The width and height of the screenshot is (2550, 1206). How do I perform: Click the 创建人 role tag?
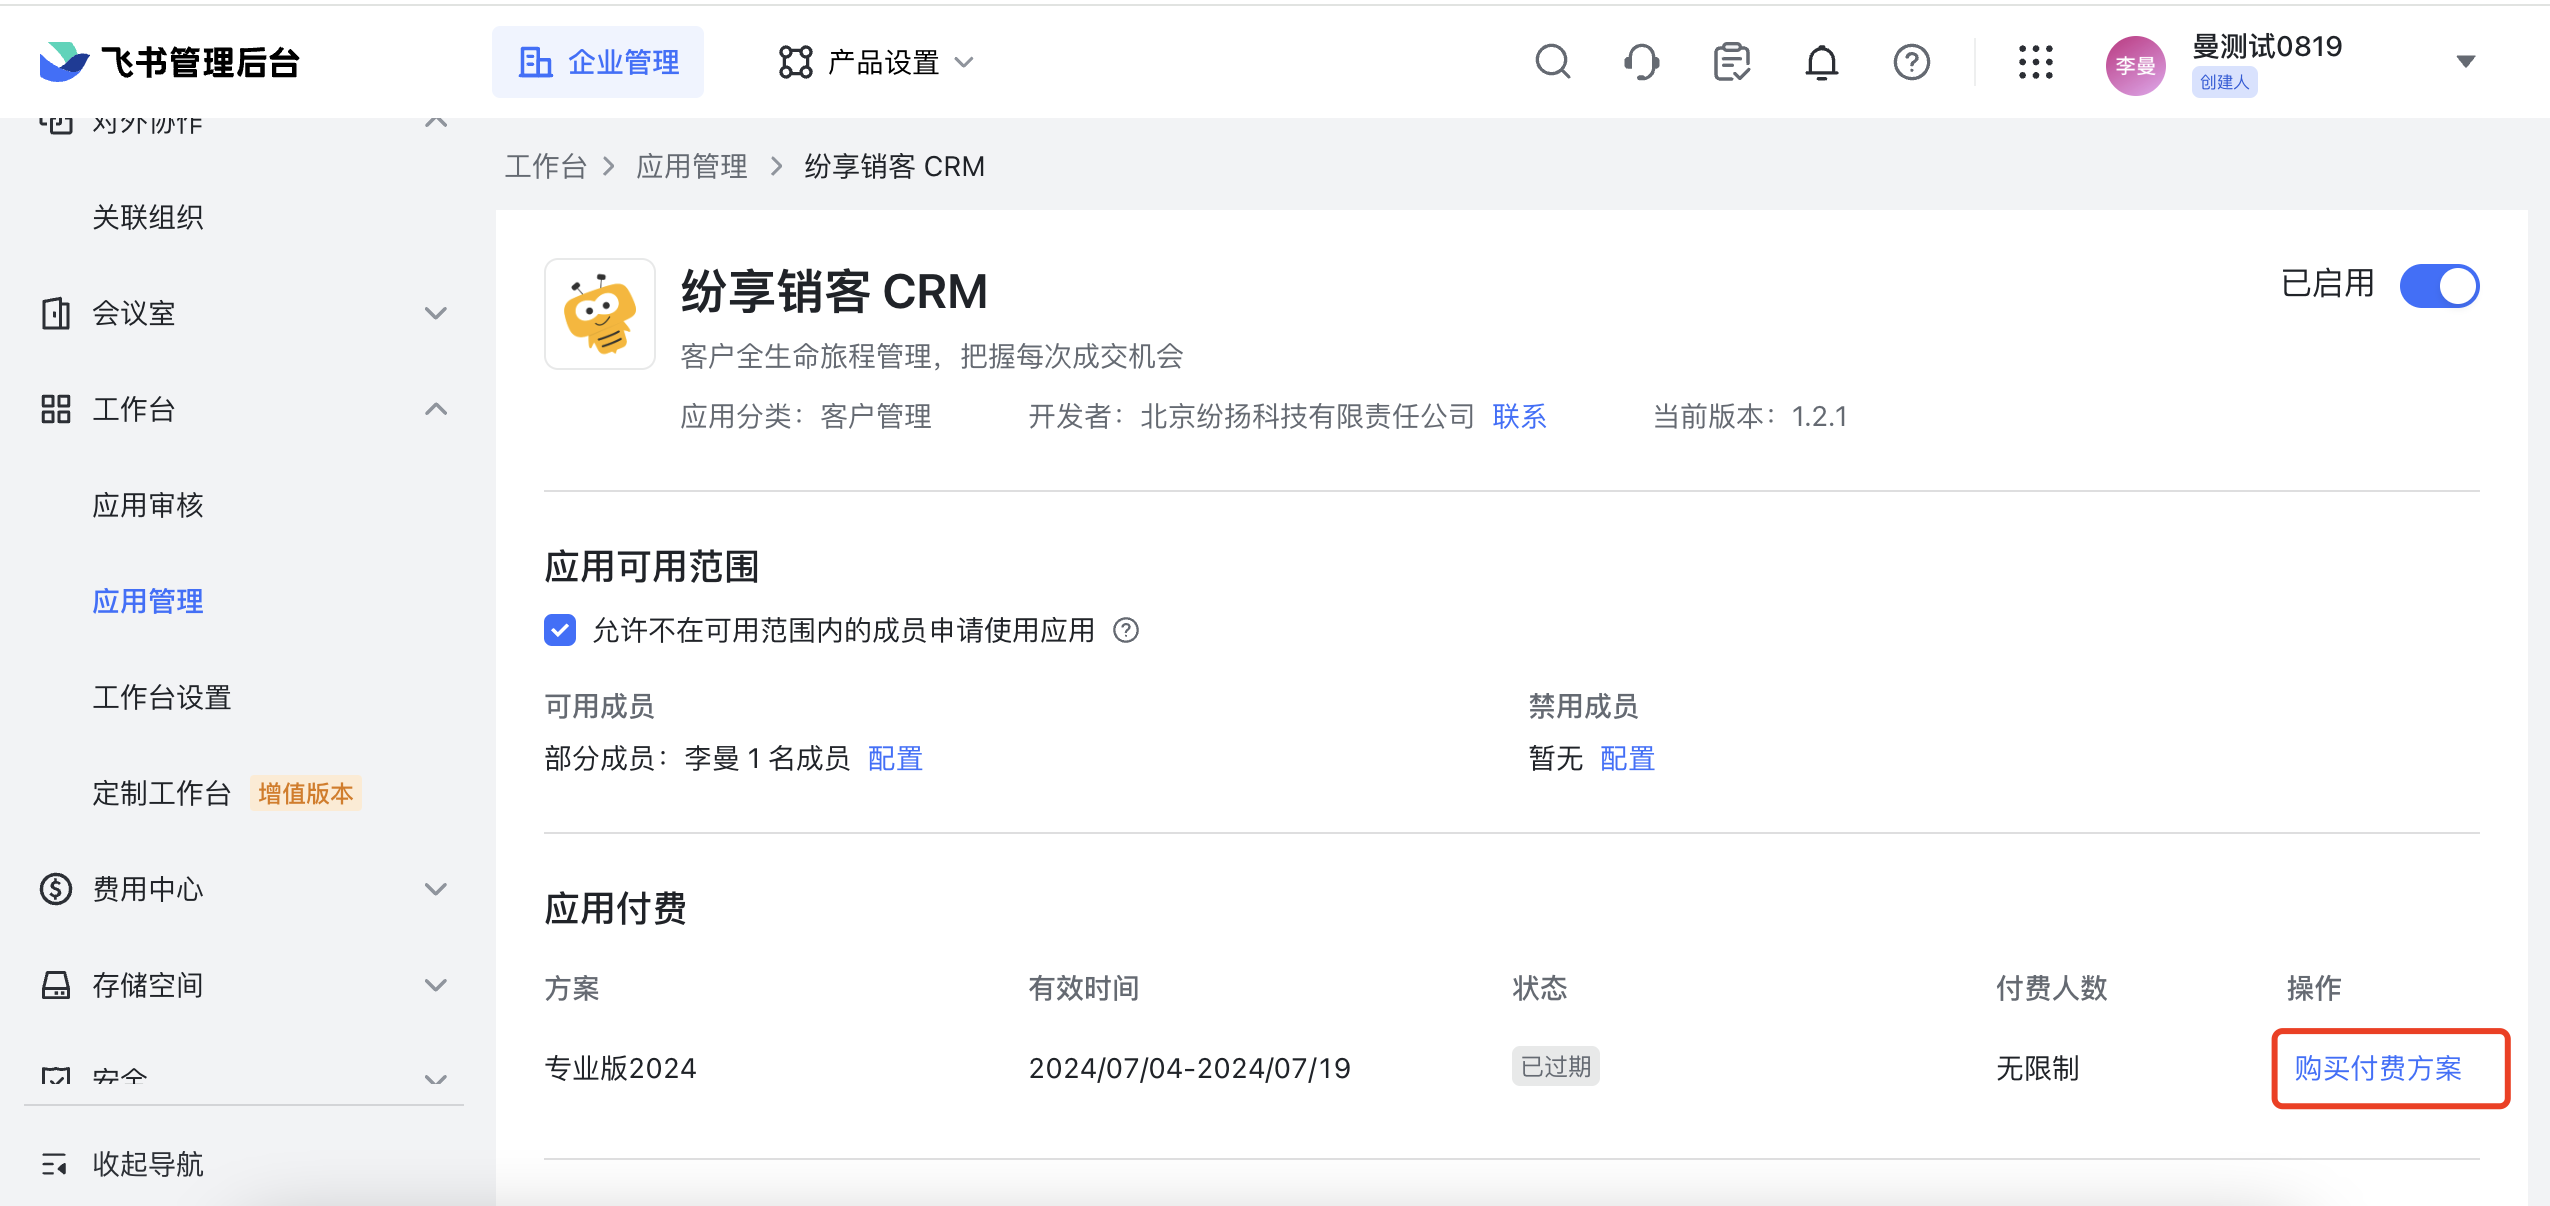click(2224, 82)
